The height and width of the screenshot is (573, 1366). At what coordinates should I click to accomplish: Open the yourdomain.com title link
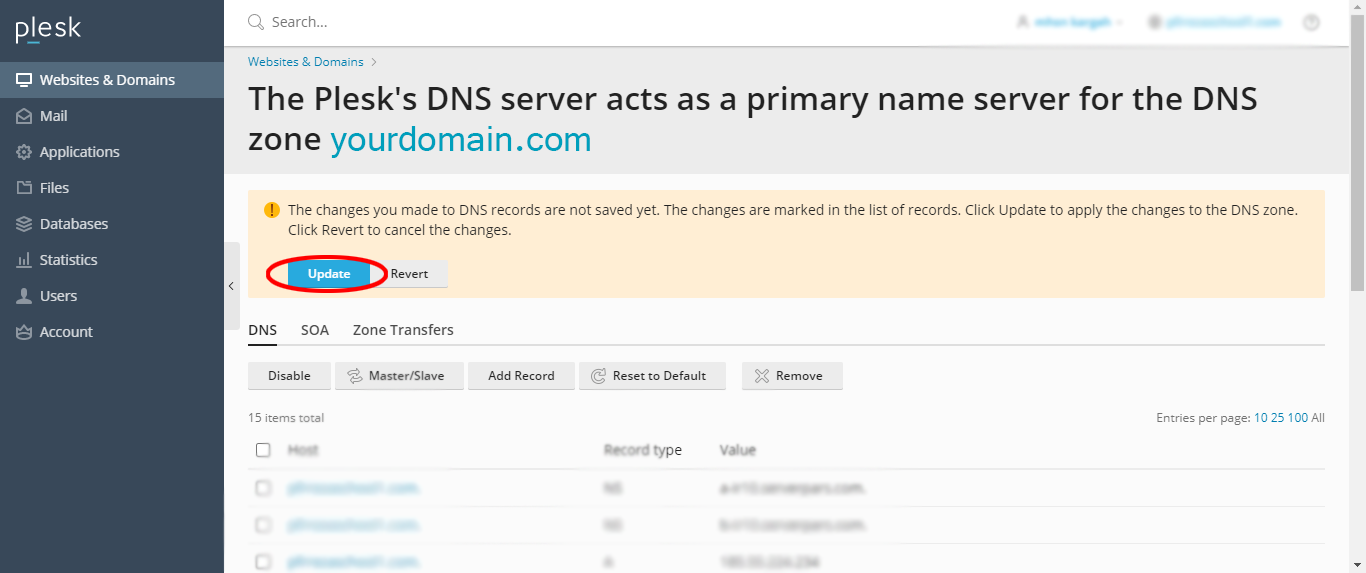tap(461, 139)
